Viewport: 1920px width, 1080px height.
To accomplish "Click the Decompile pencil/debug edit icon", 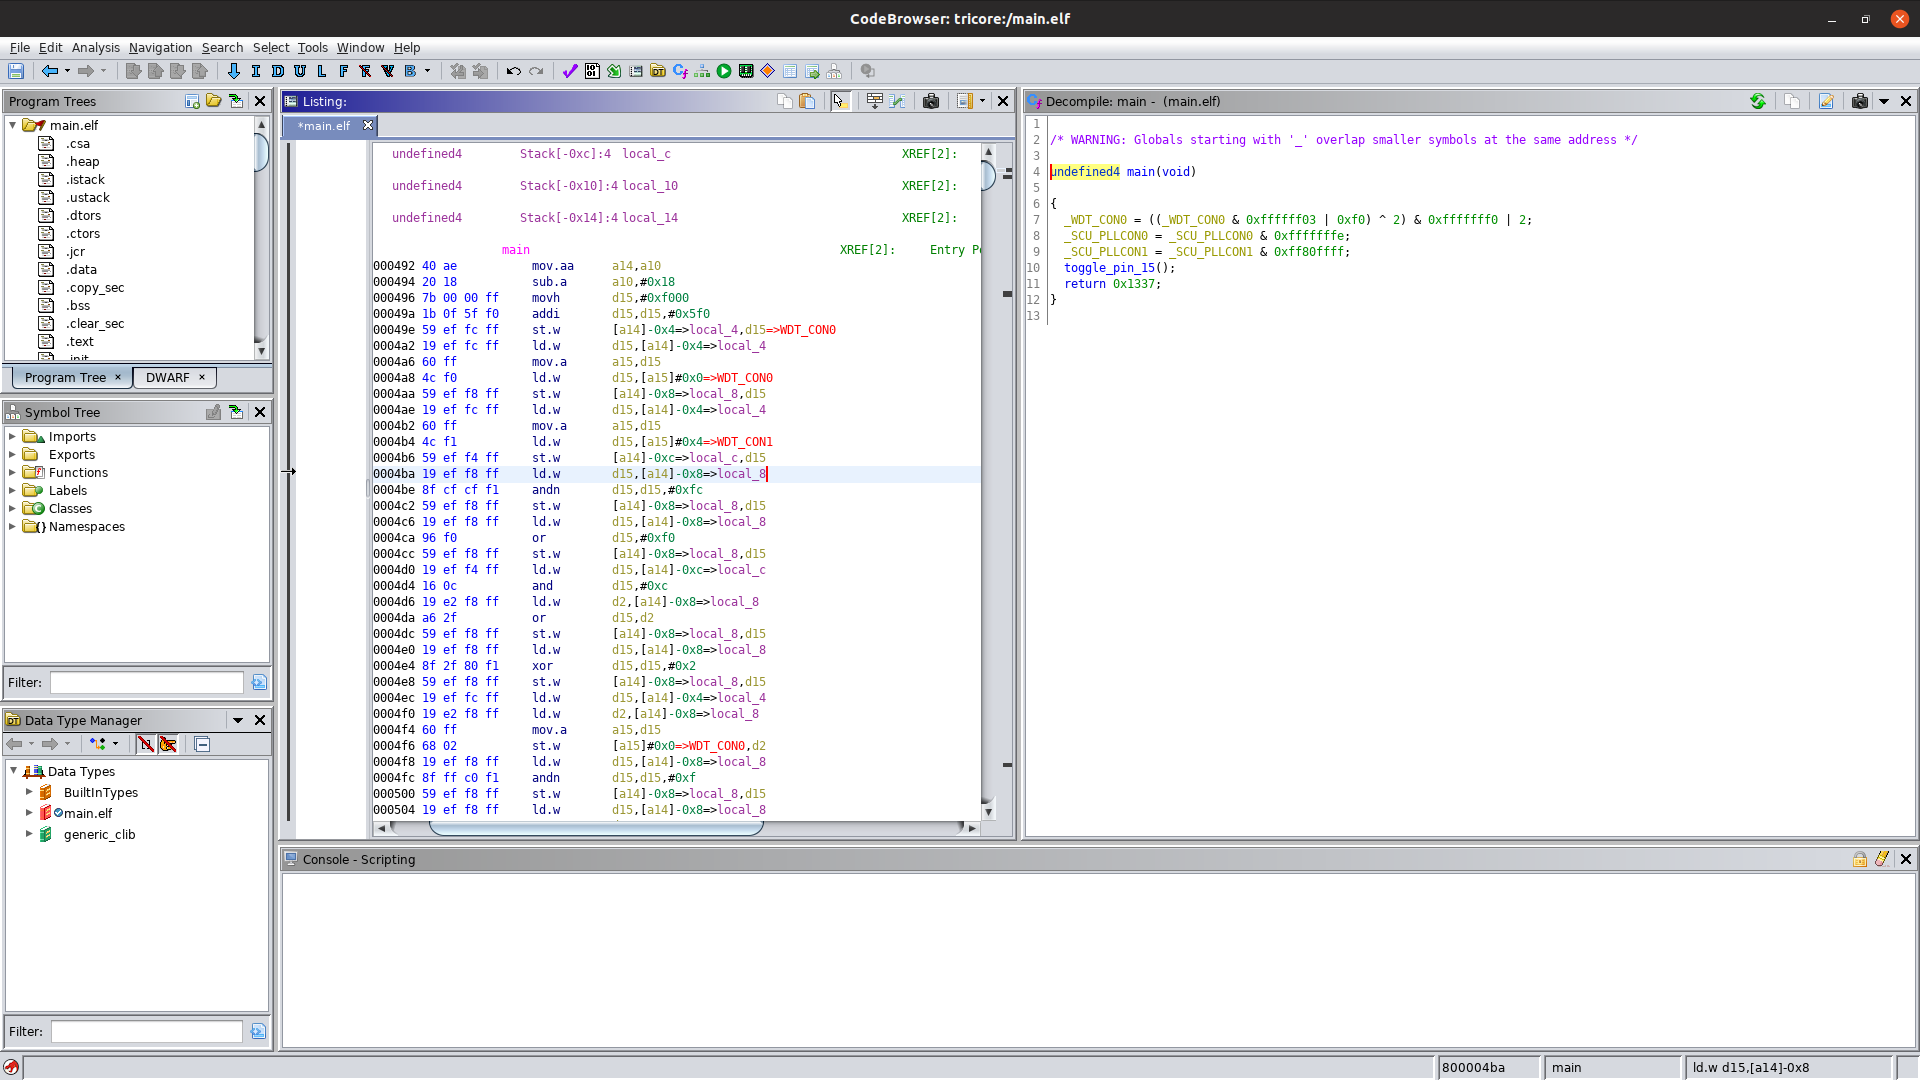I will (x=1826, y=101).
